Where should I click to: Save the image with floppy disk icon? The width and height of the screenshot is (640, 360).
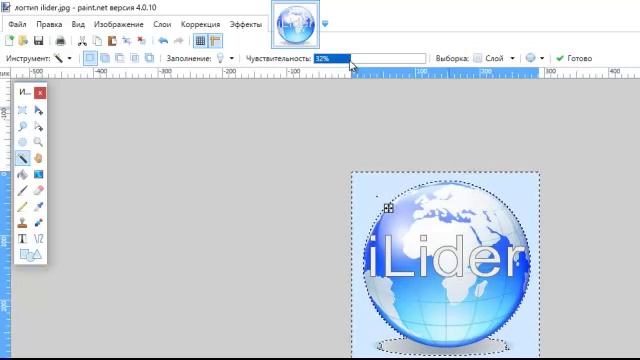38,40
